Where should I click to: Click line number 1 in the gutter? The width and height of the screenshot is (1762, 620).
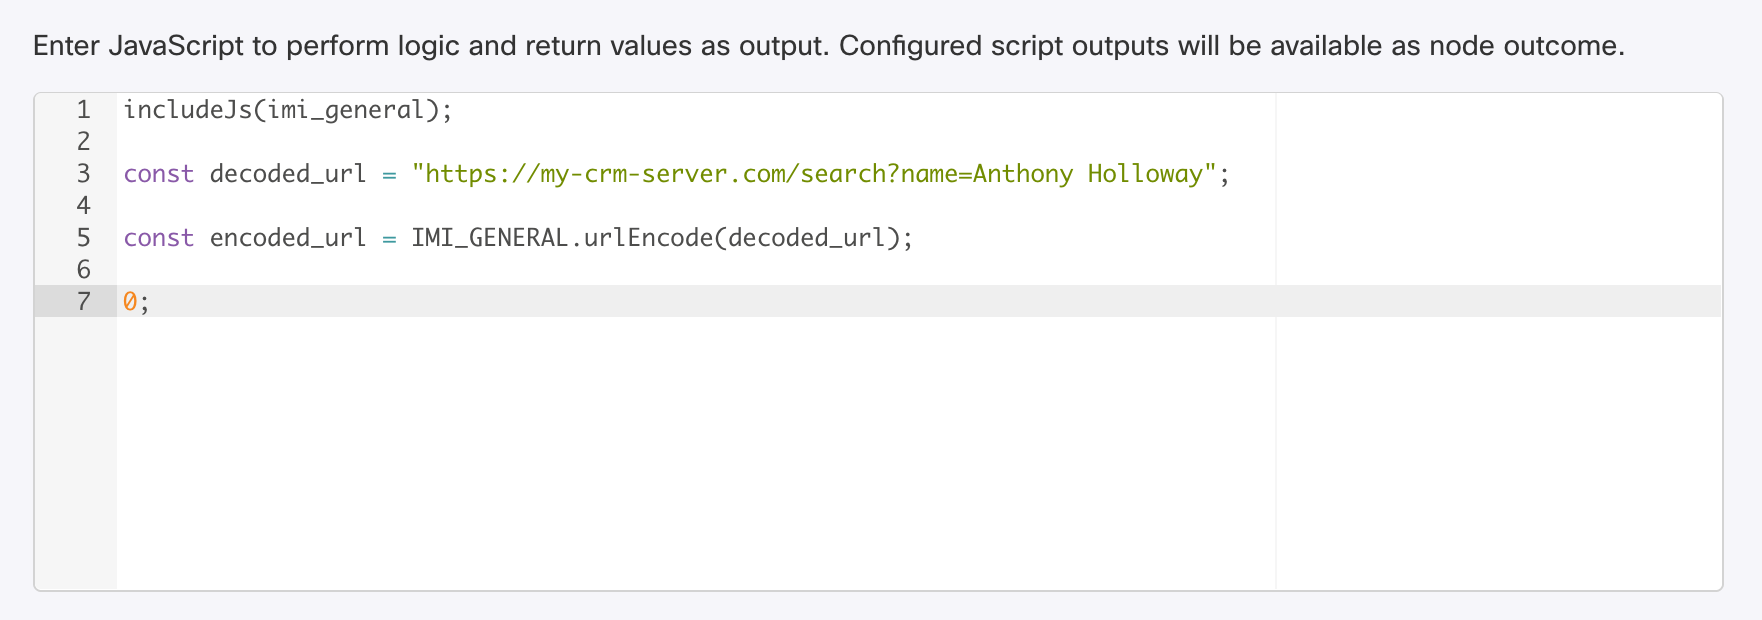click(84, 110)
